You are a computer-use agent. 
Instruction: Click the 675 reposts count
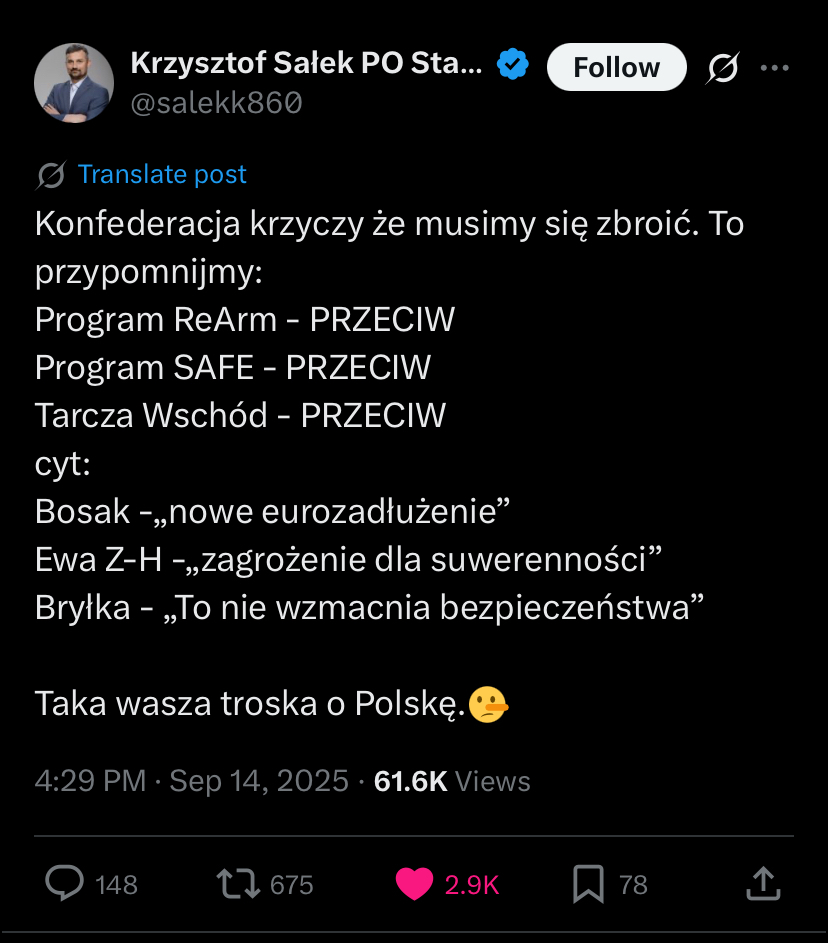[292, 885]
